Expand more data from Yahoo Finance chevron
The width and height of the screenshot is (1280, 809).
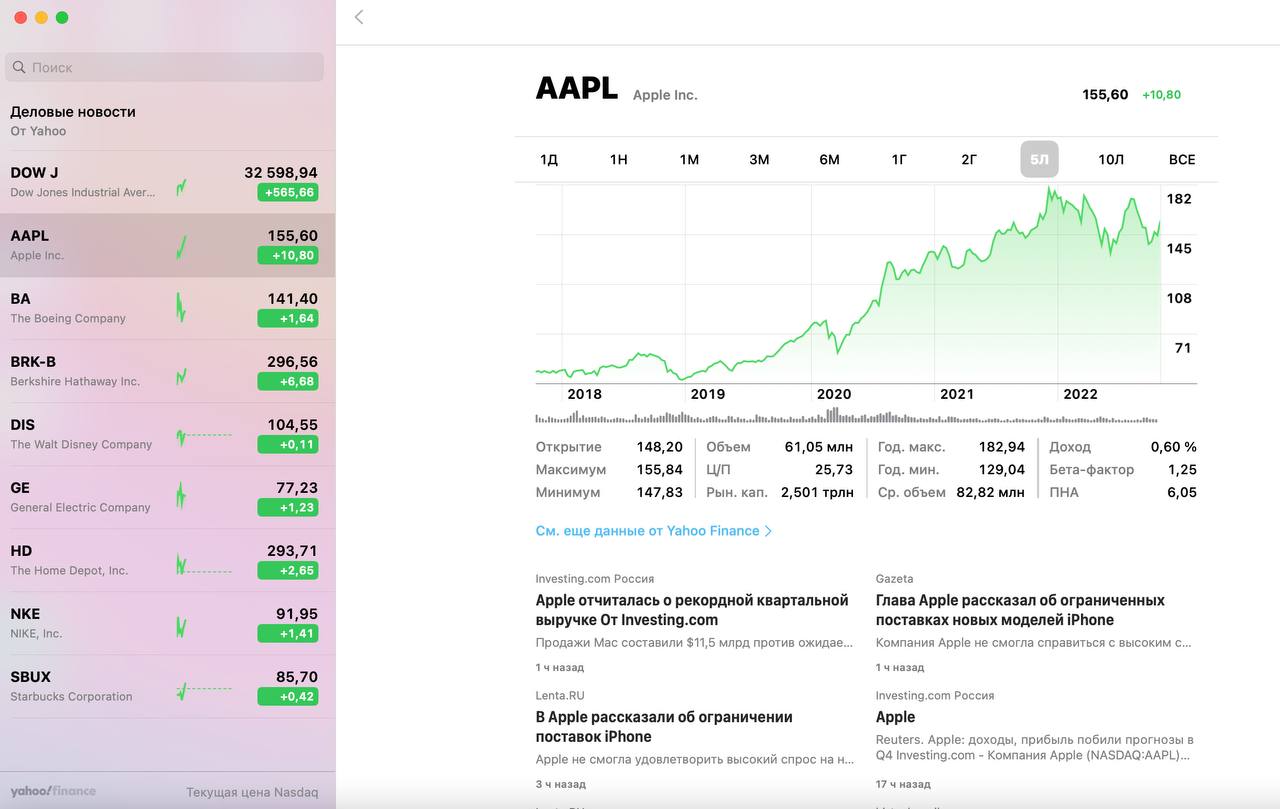[x=768, y=531]
